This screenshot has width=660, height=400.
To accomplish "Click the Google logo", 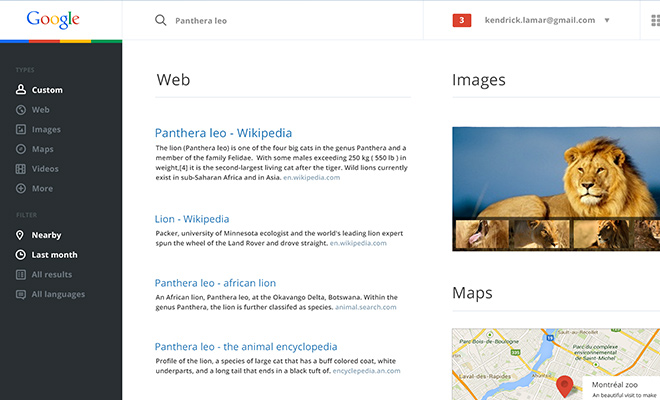I will 53,20.
